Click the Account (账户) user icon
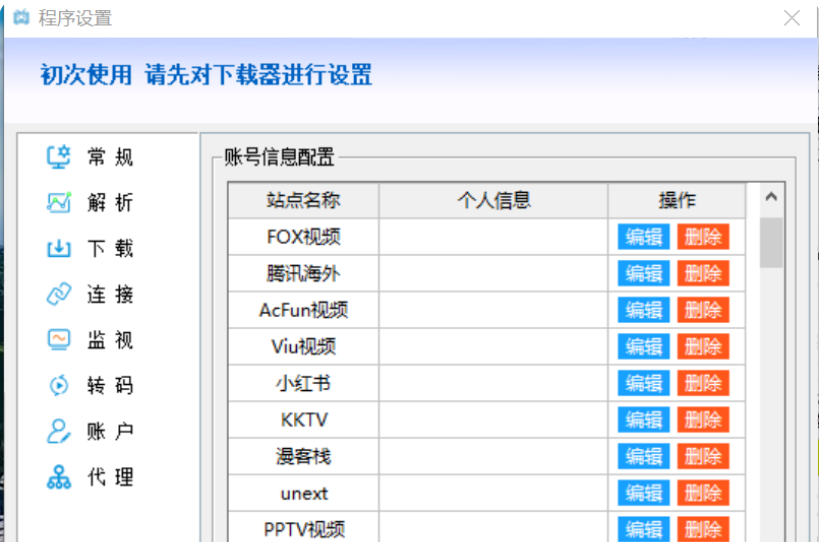This screenshot has height=542, width=819. [59, 432]
